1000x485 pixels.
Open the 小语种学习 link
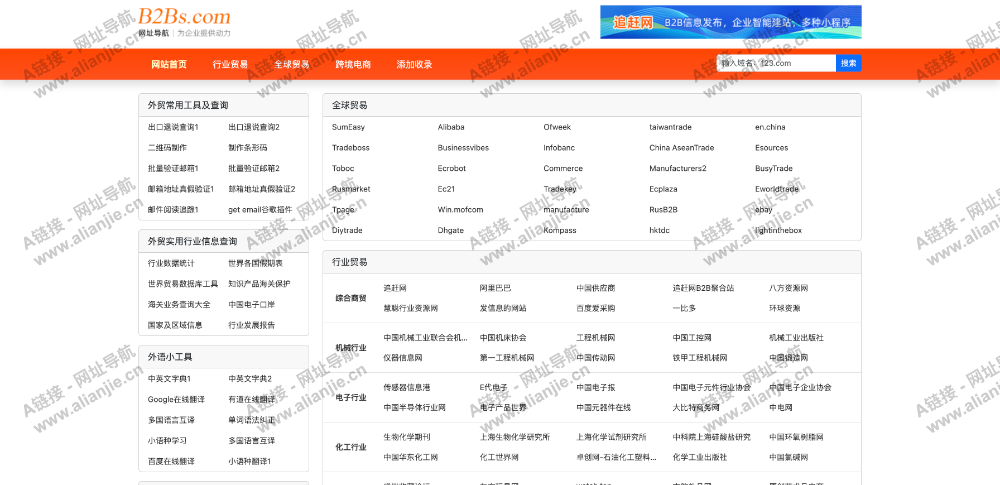pyautogui.click(x=167, y=440)
